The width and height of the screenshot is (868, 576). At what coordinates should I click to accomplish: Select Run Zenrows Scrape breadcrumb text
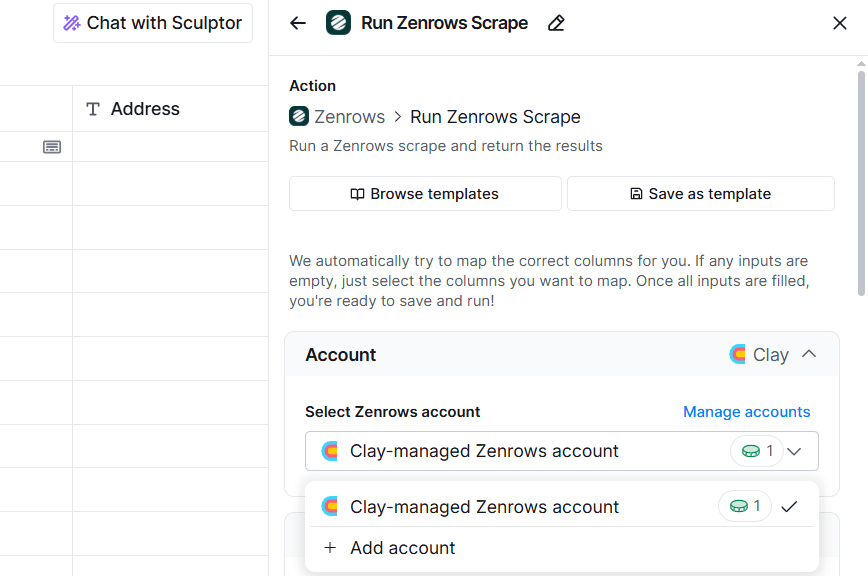495,117
